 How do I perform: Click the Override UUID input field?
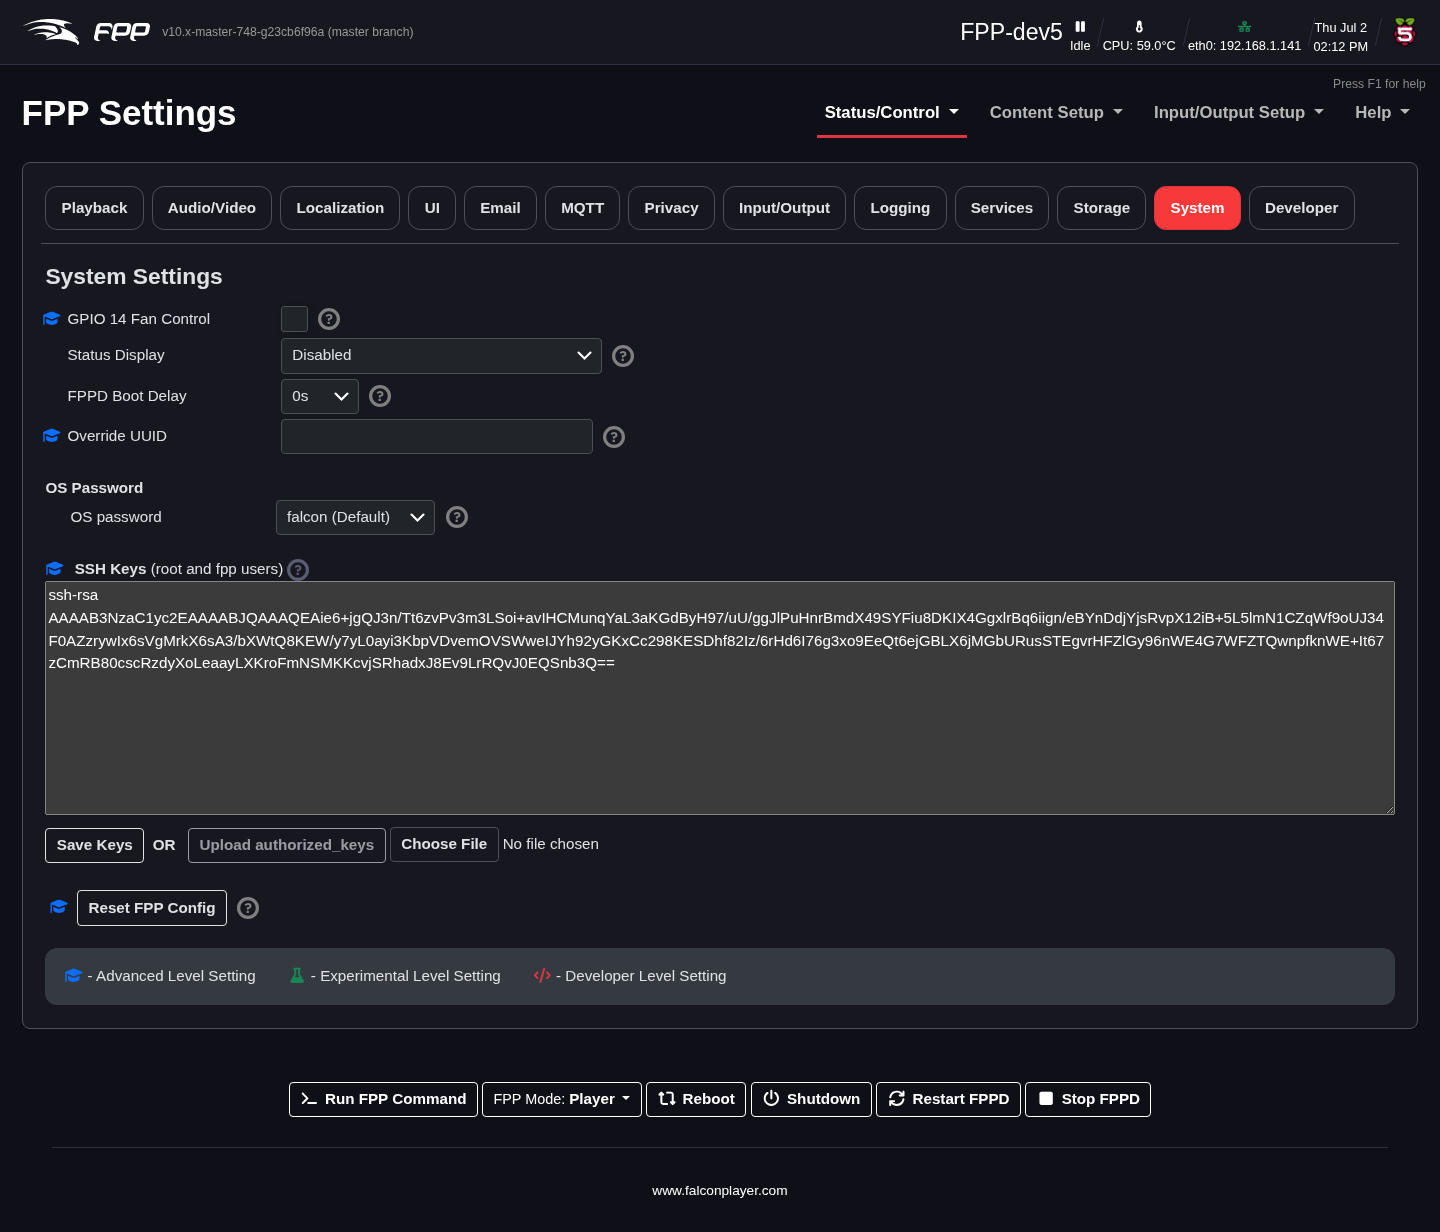437,437
